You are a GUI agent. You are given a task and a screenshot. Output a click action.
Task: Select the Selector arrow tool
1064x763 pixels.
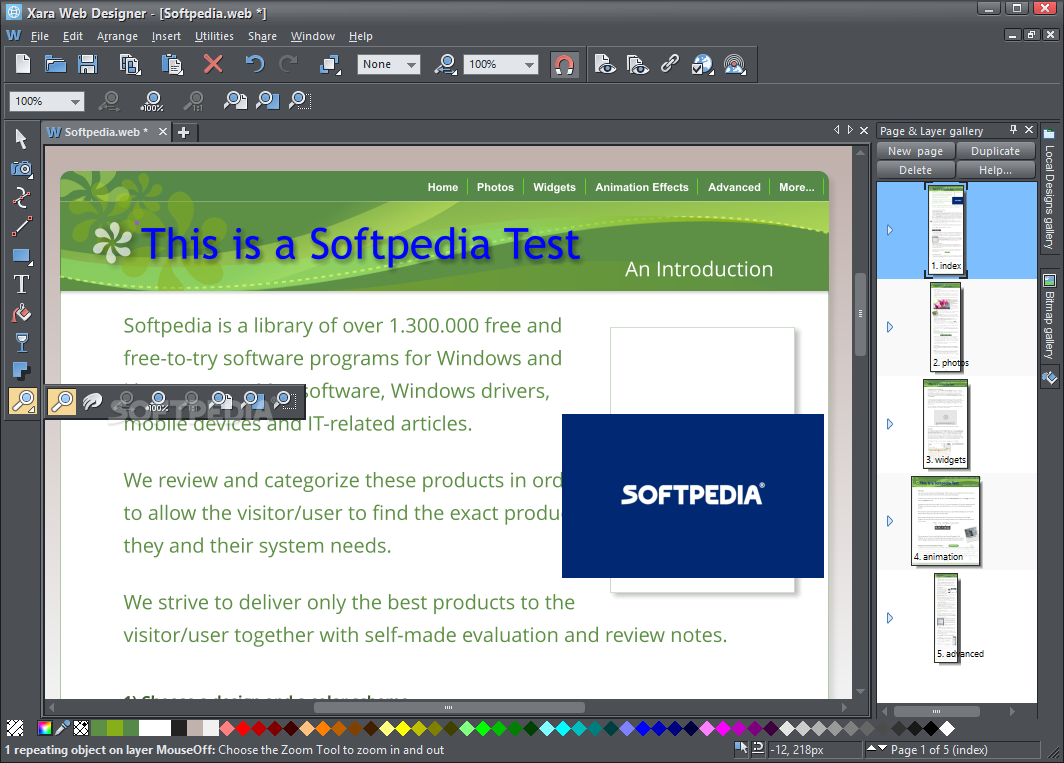(21, 138)
